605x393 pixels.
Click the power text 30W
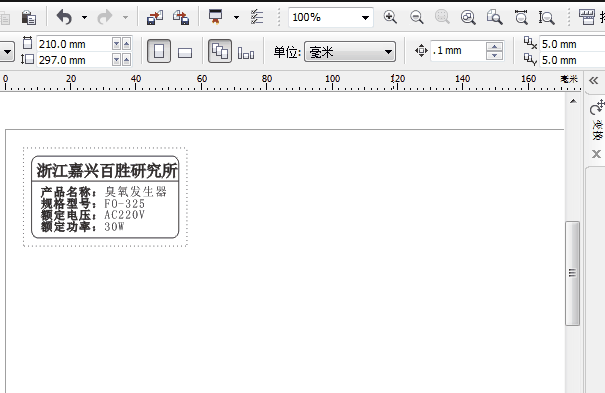coord(114,226)
